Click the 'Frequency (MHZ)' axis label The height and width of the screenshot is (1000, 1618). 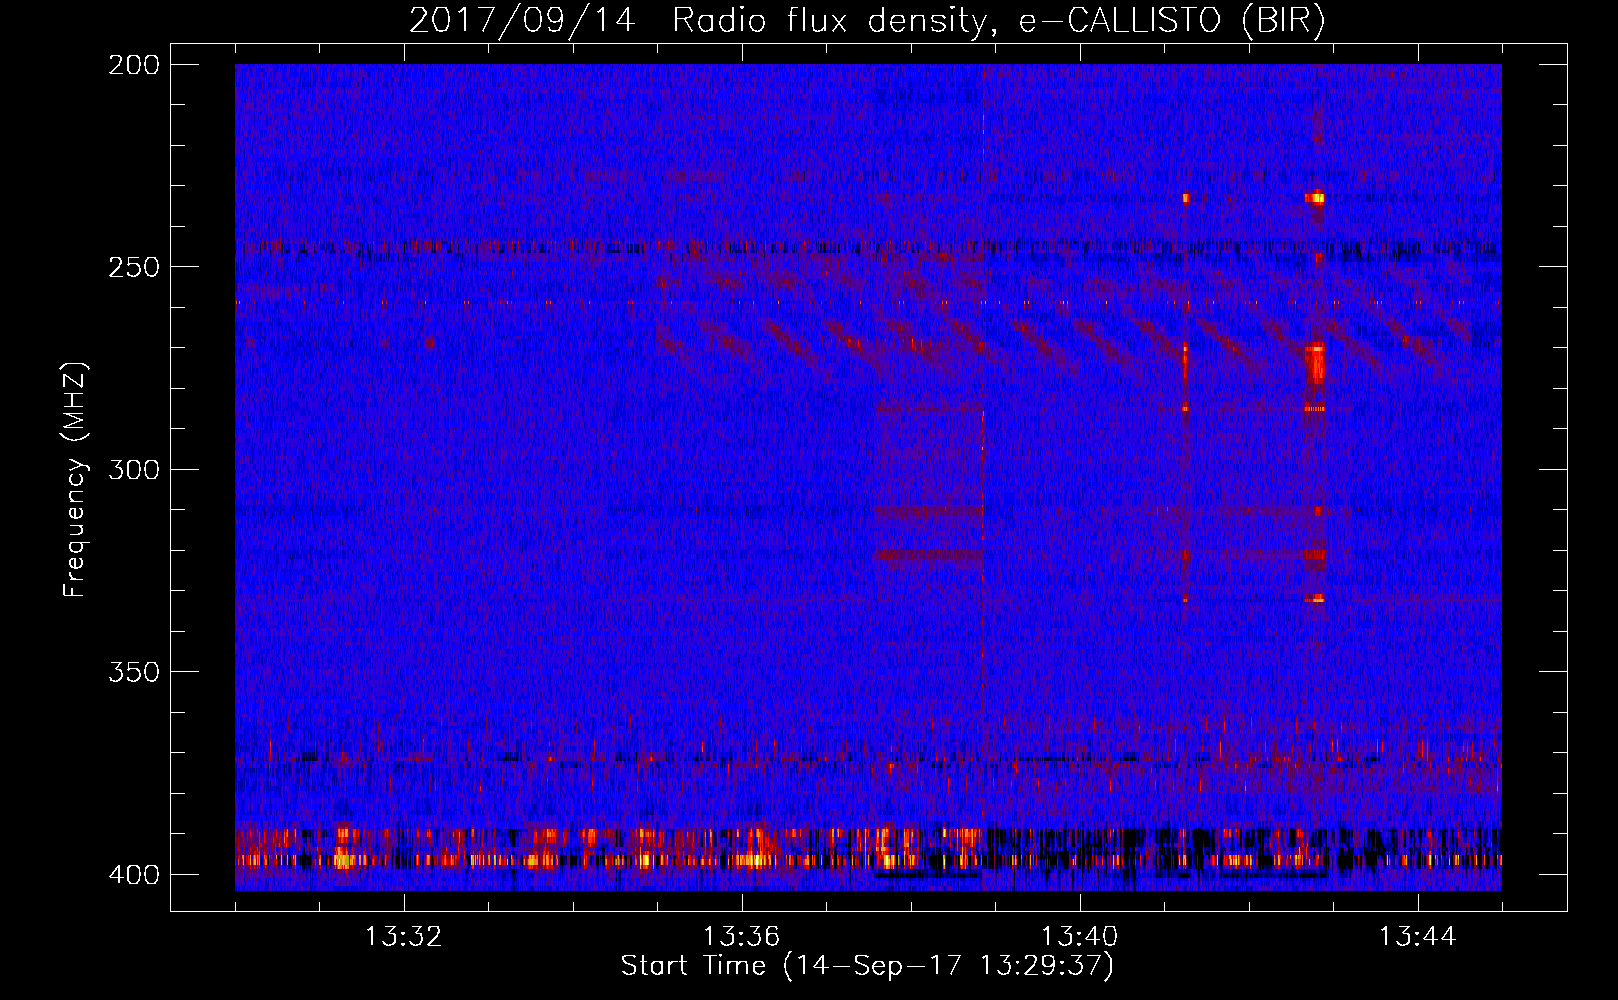coord(75,480)
